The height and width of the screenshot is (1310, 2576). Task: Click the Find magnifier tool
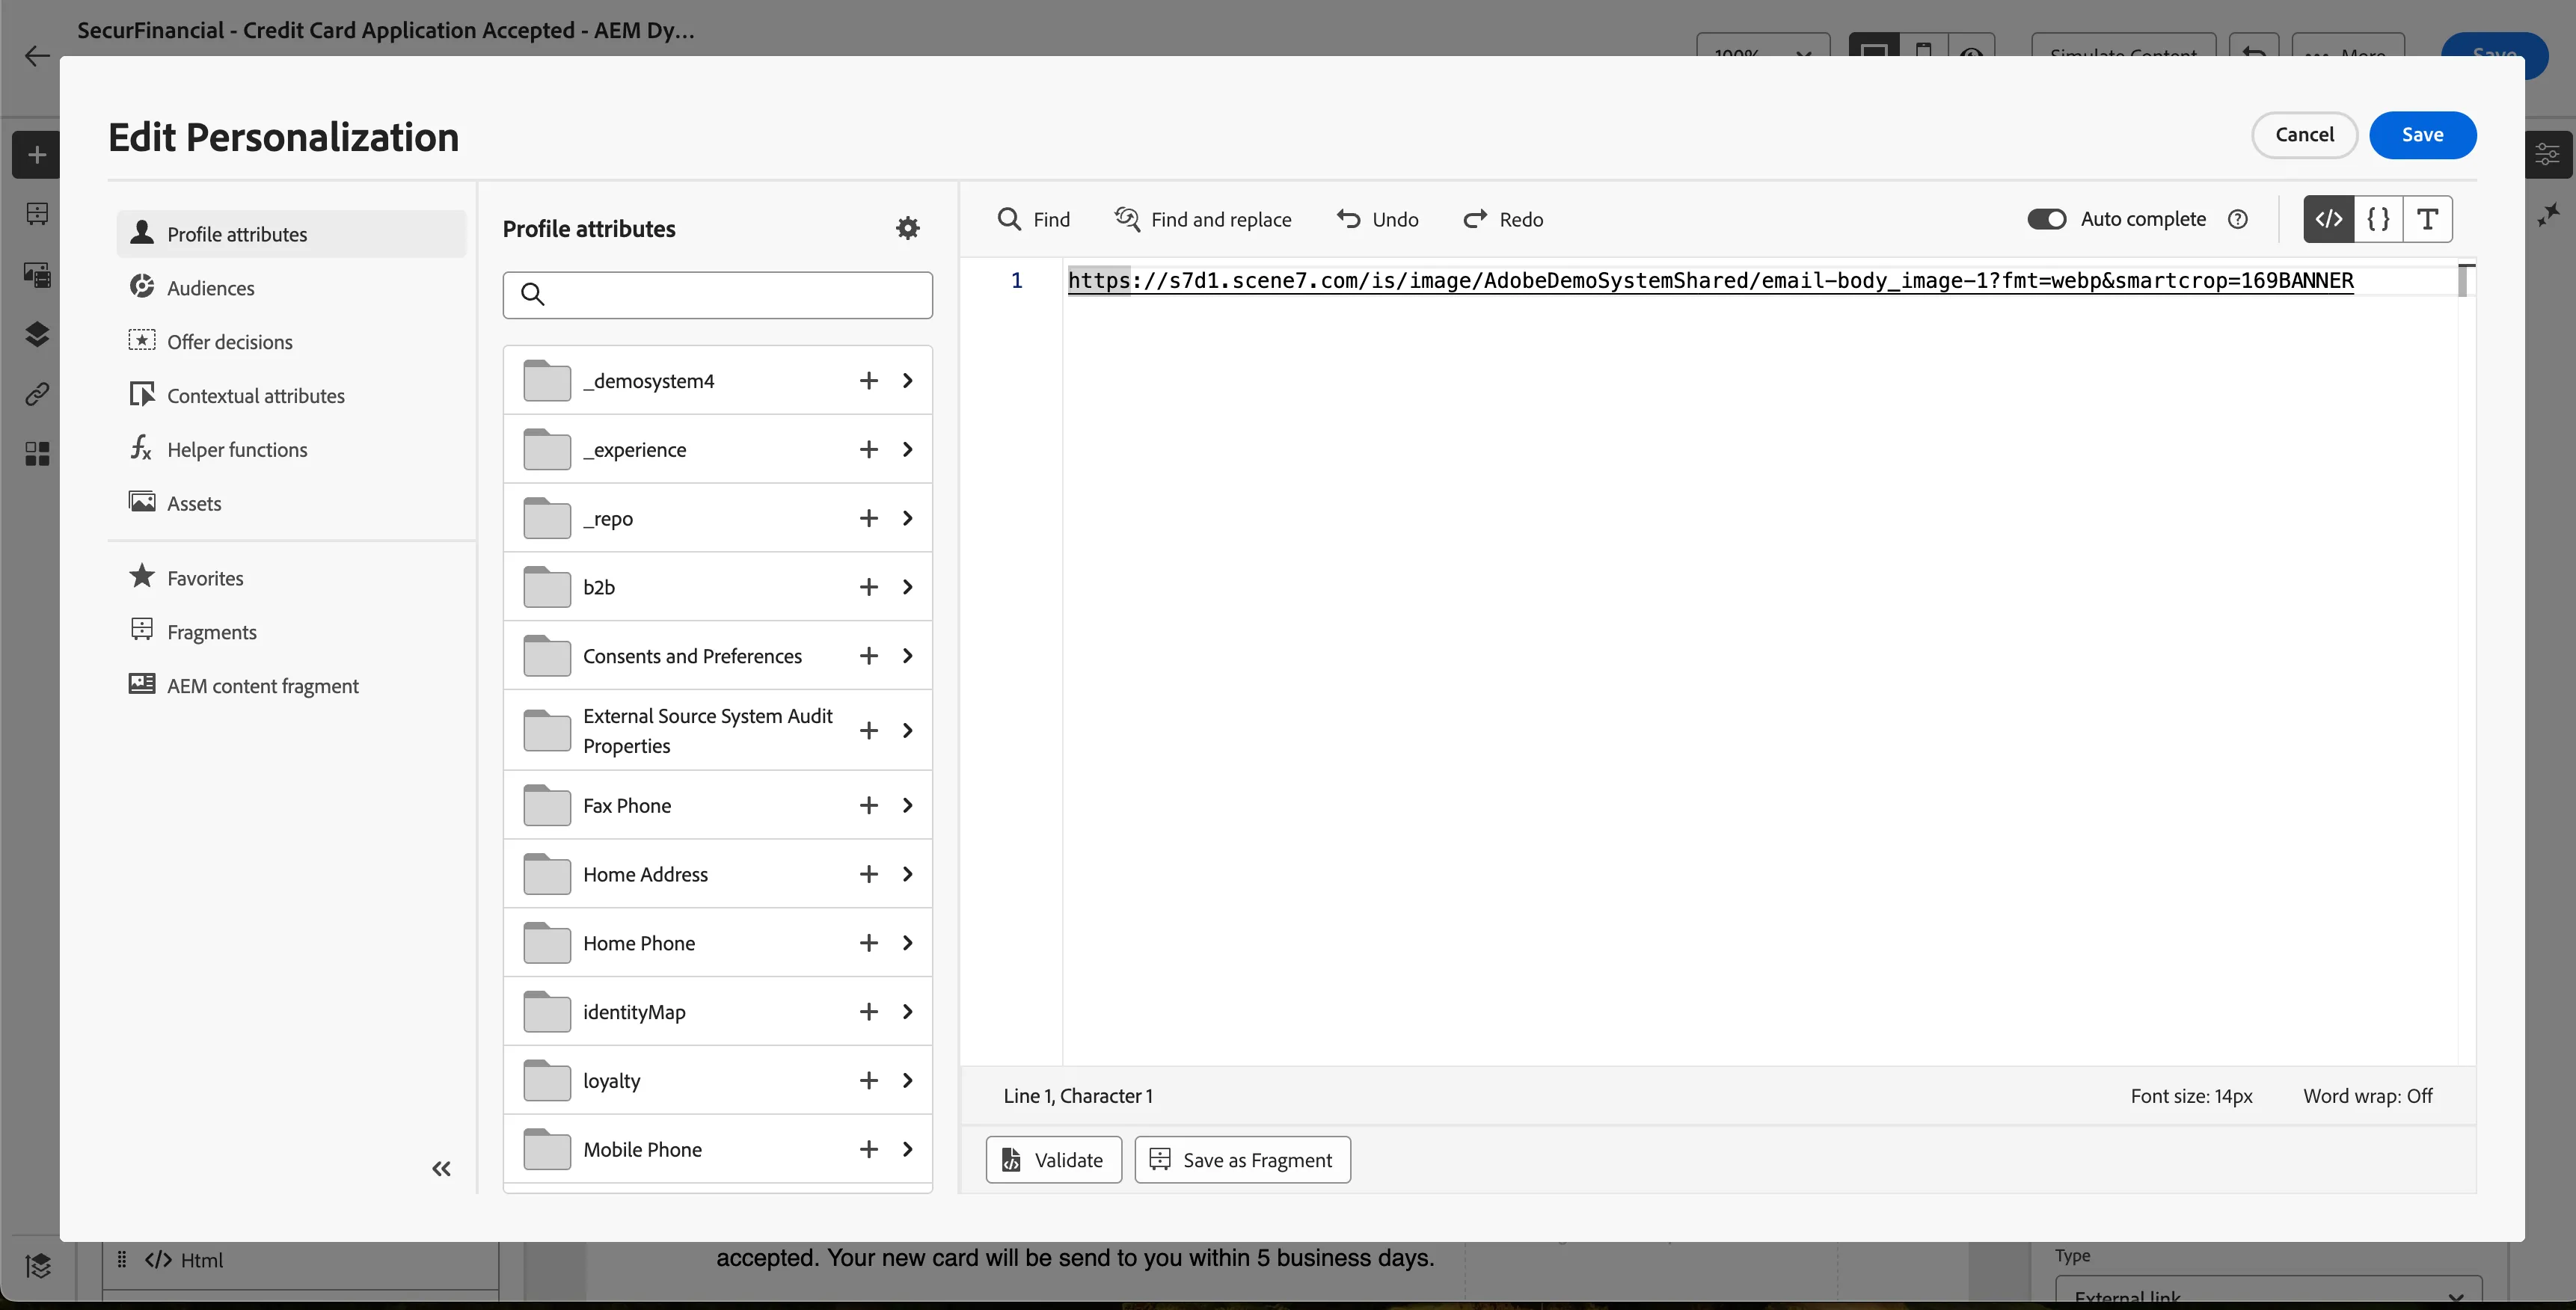[1033, 219]
